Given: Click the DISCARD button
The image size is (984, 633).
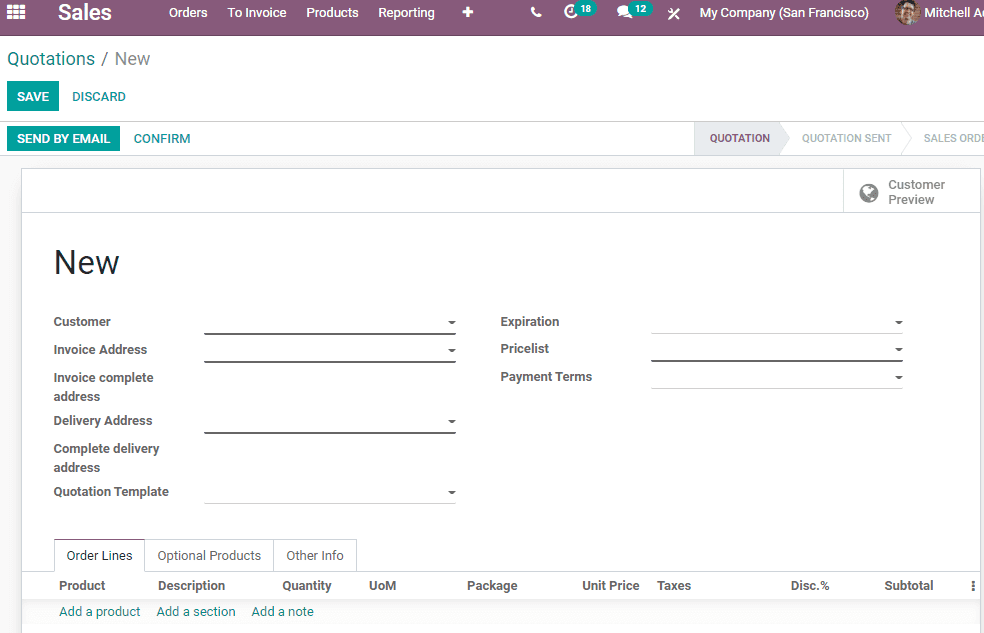Looking at the screenshot, I should coord(99,97).
